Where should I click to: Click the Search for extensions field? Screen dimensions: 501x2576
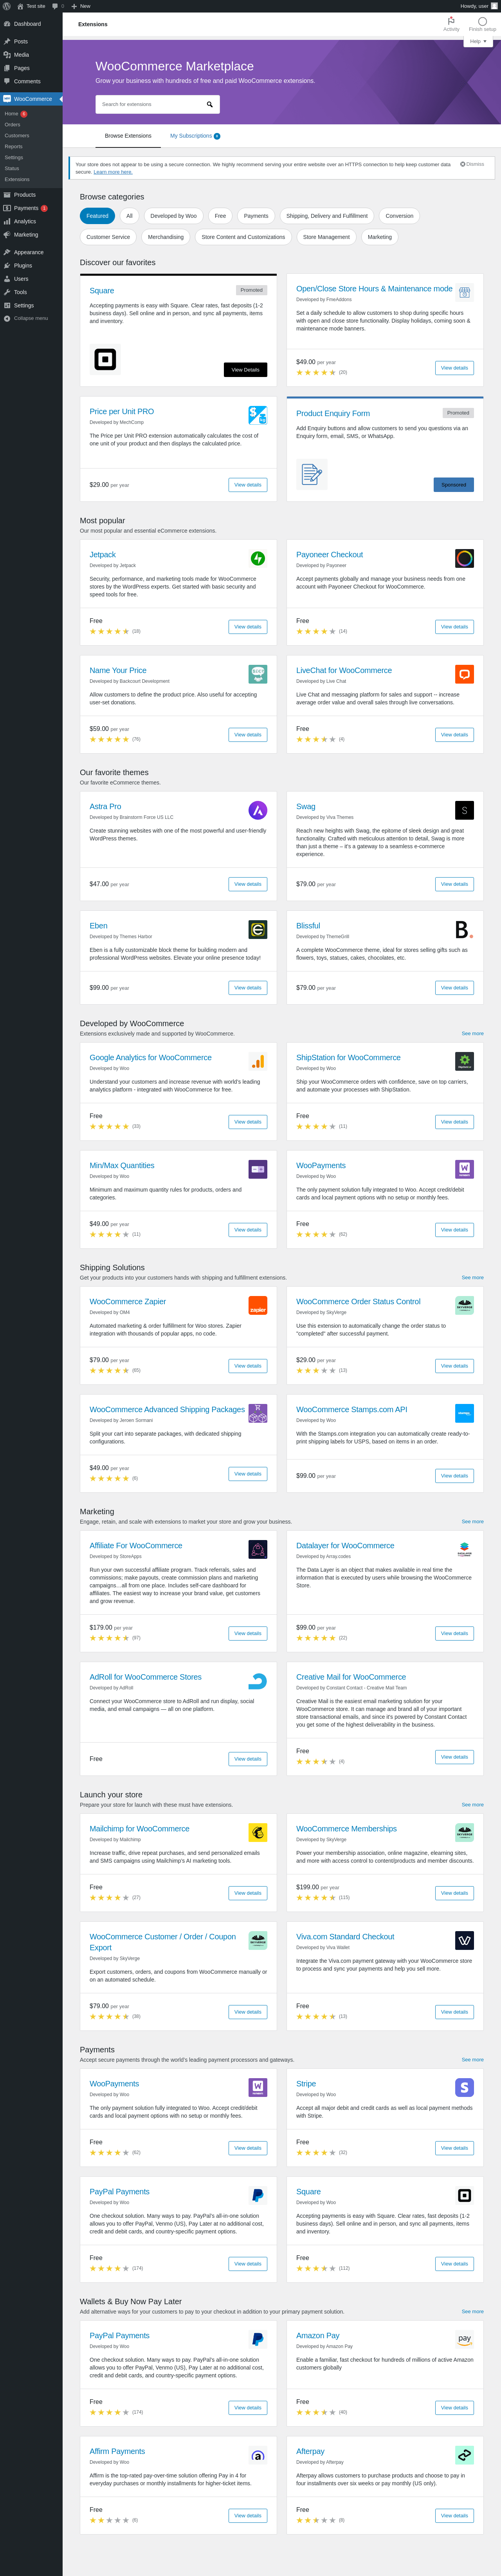click(x=150, y=104)
